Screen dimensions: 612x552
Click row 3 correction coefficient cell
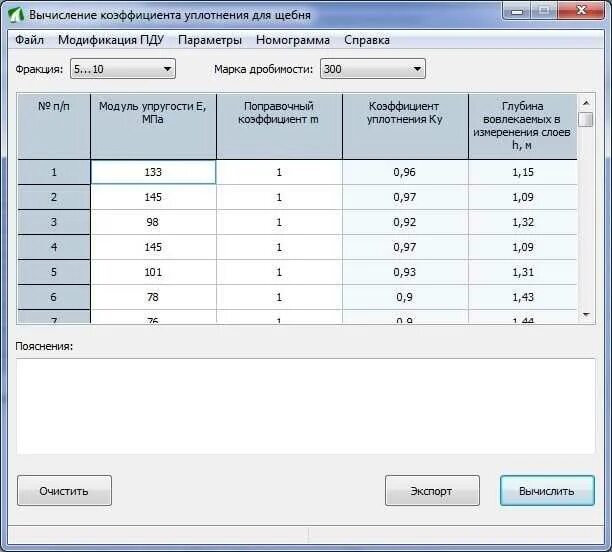click(279, 222)
